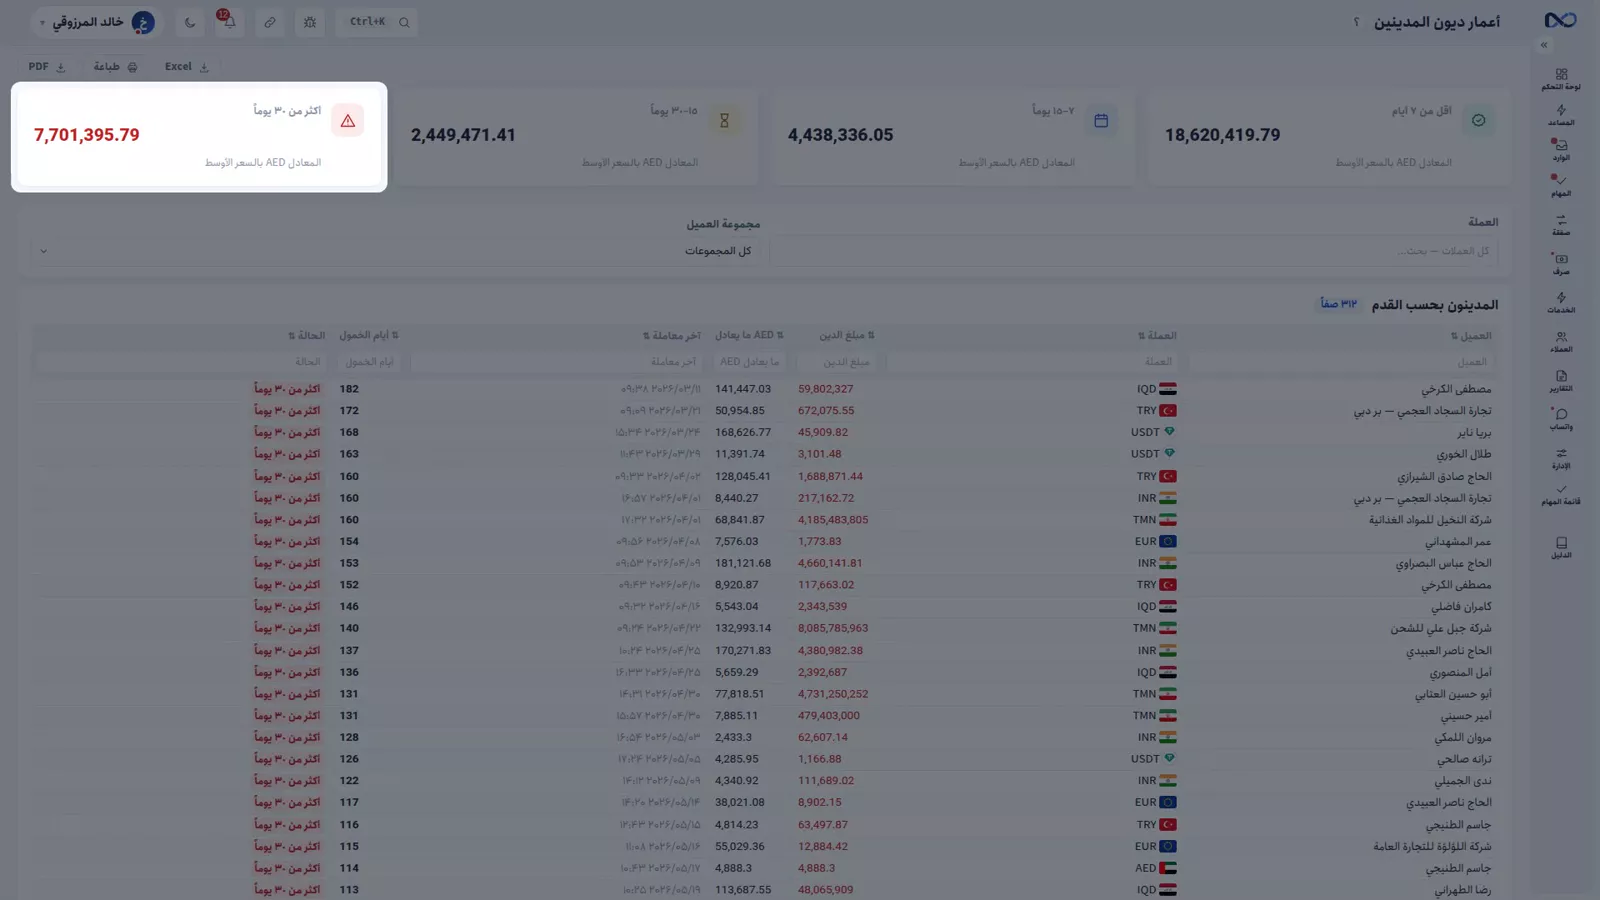Click AED equivalent 141,447.03

click(x=743, y=389)
